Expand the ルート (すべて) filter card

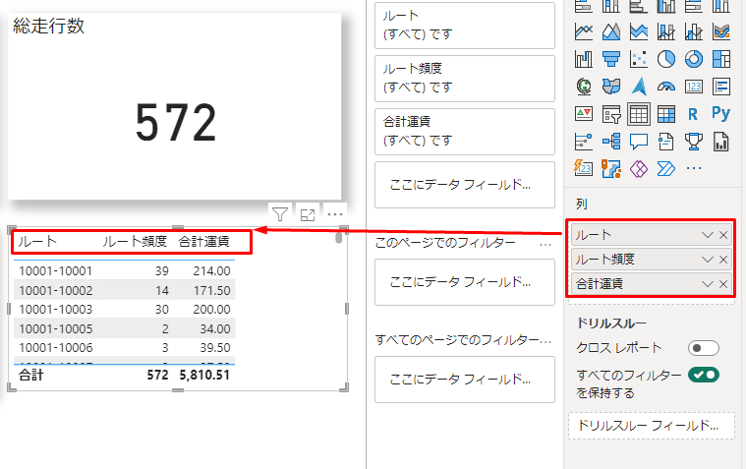tap(464, 25)
